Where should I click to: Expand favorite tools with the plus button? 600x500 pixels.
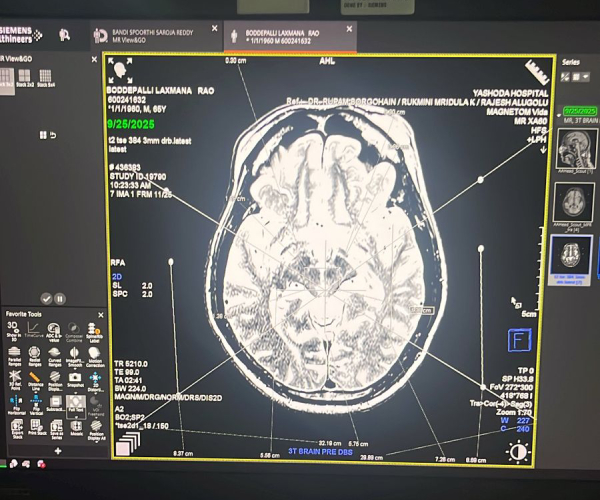[57, 451]
